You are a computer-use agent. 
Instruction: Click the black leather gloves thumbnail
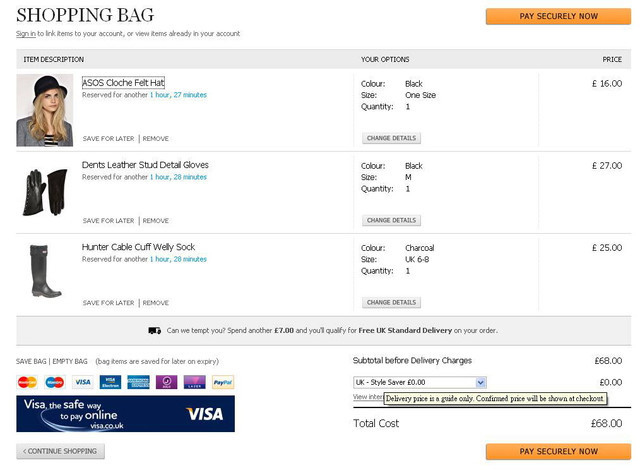pyautogui.click(x=44, y=192)
